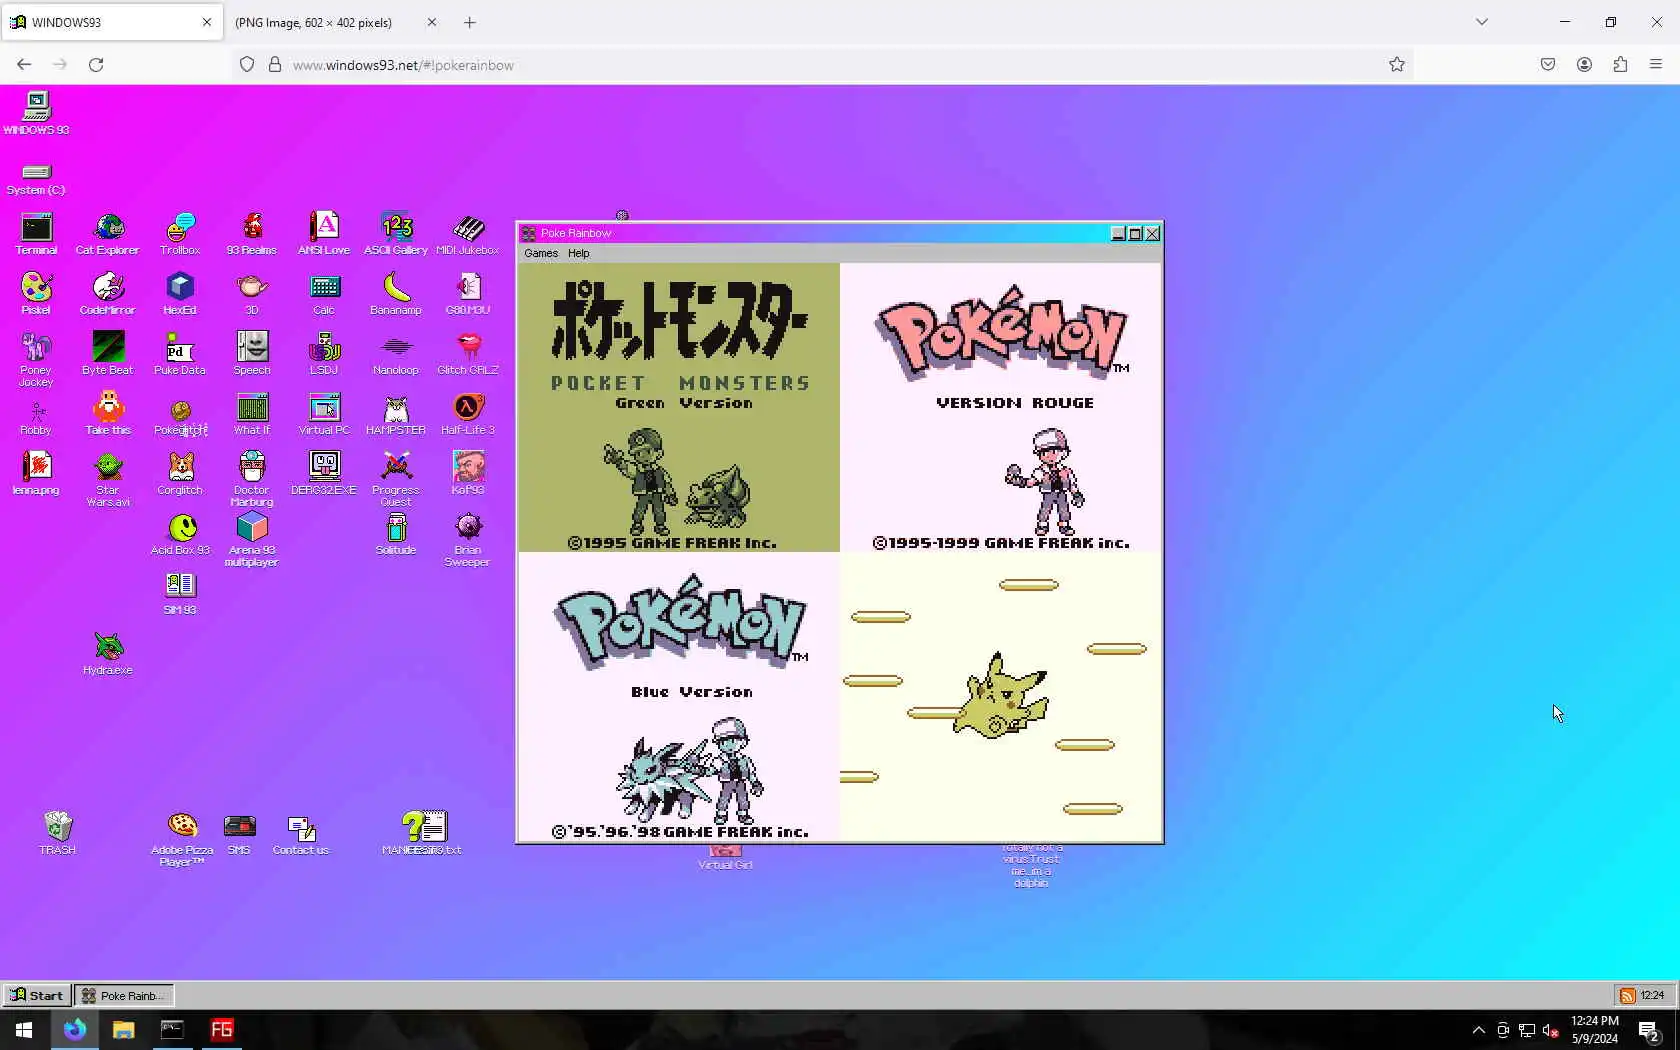Open the Acid Box 93 icon
This screenshot has width=1680, height=1050.
180,534
